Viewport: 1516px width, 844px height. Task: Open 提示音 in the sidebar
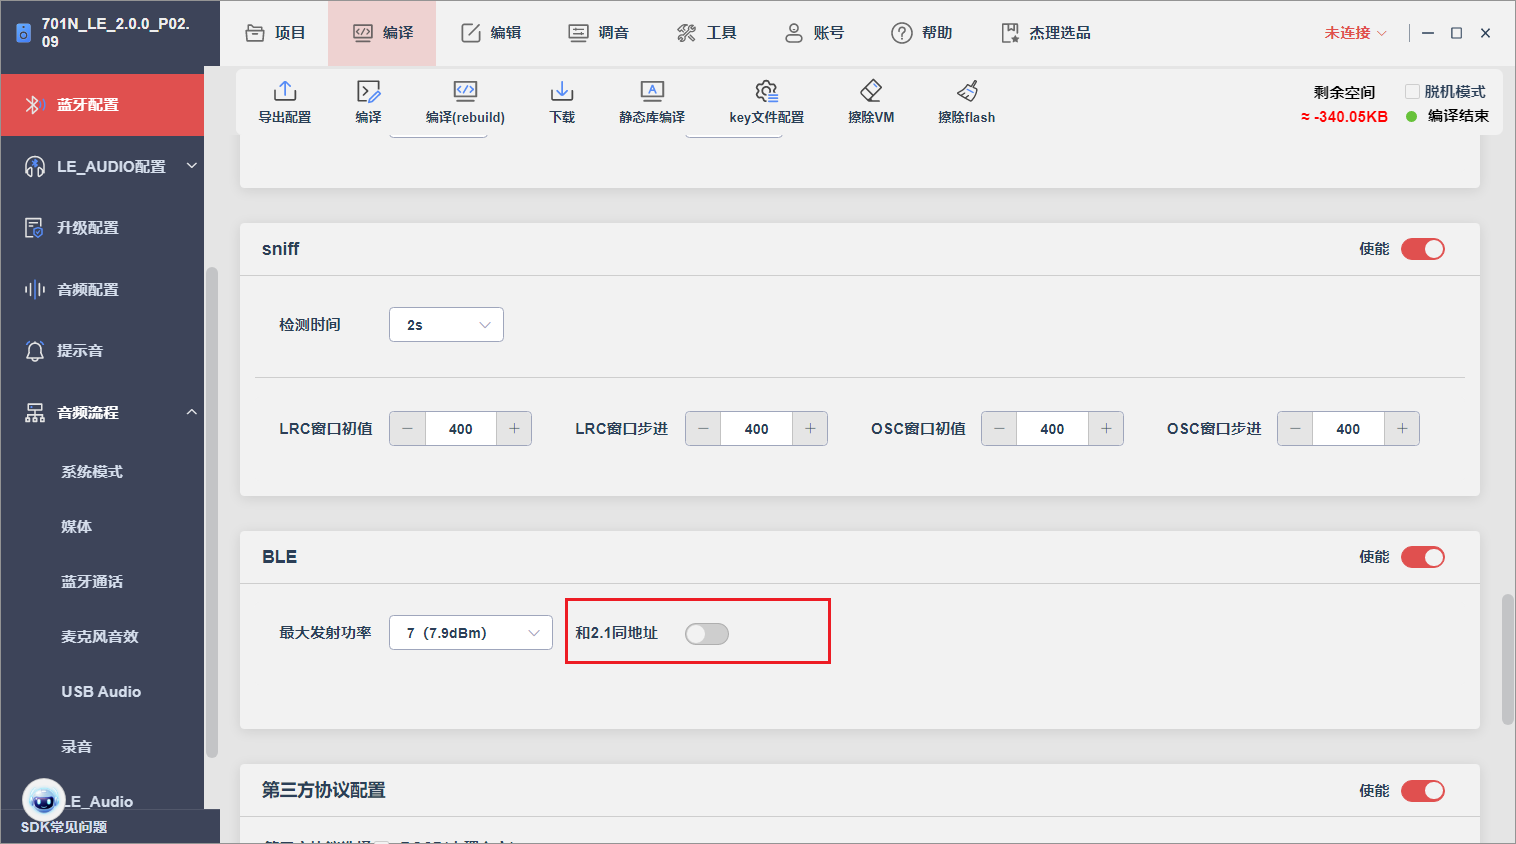click(x=102, y=351)
